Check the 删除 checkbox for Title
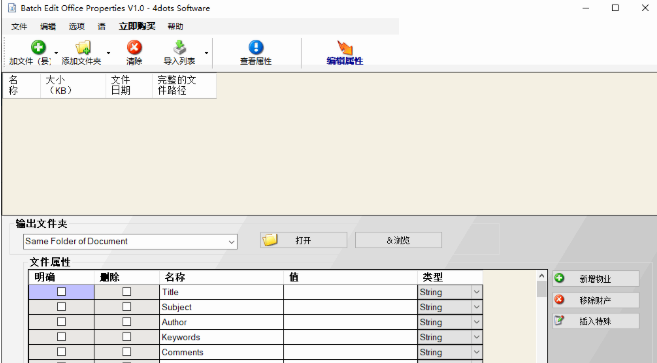This screenshot has width=657, height=363. 127,292
